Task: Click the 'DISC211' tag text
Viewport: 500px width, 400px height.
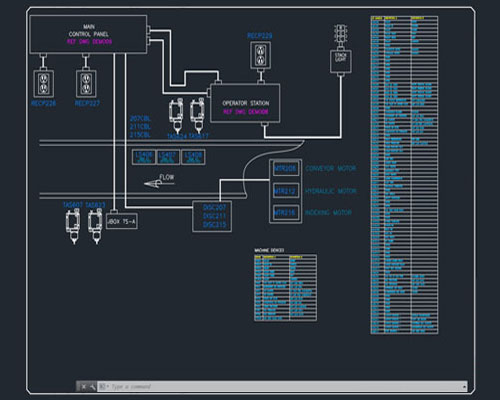Action: pos(215,216)
